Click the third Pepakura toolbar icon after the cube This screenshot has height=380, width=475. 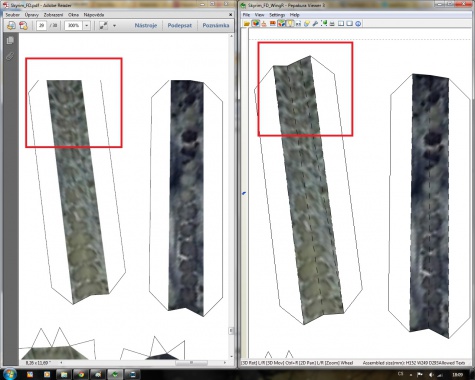point(264,24)
